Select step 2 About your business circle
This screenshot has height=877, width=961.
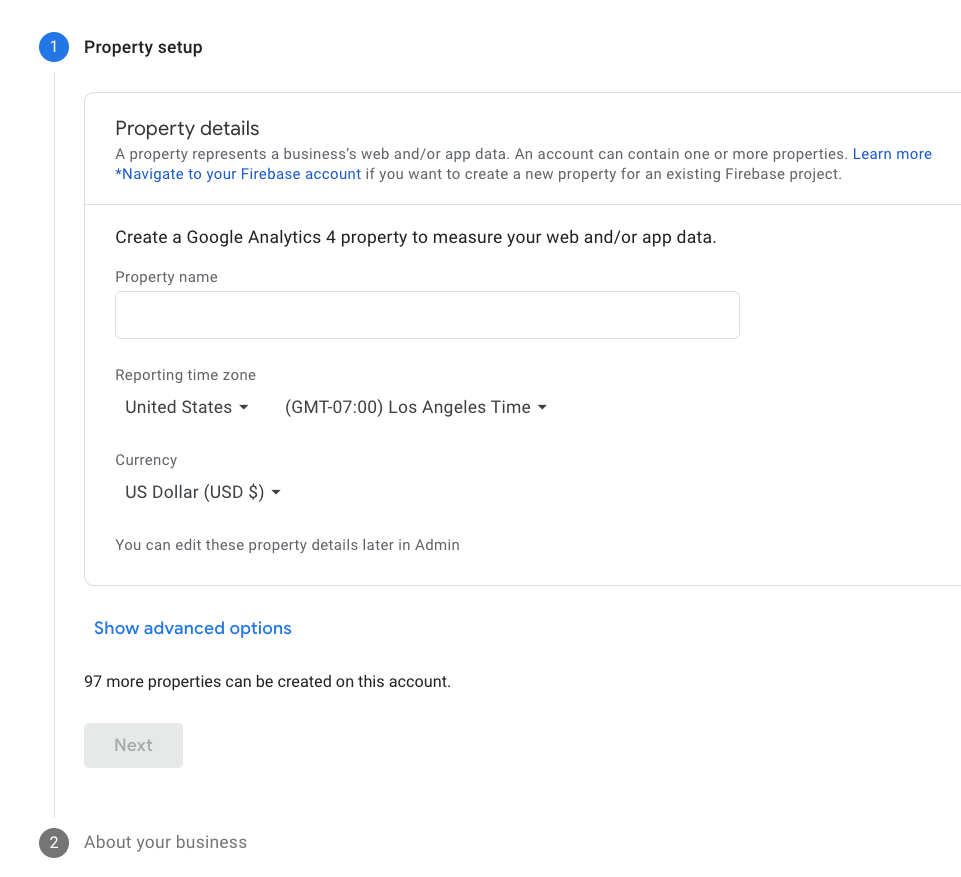click(54, 843)
